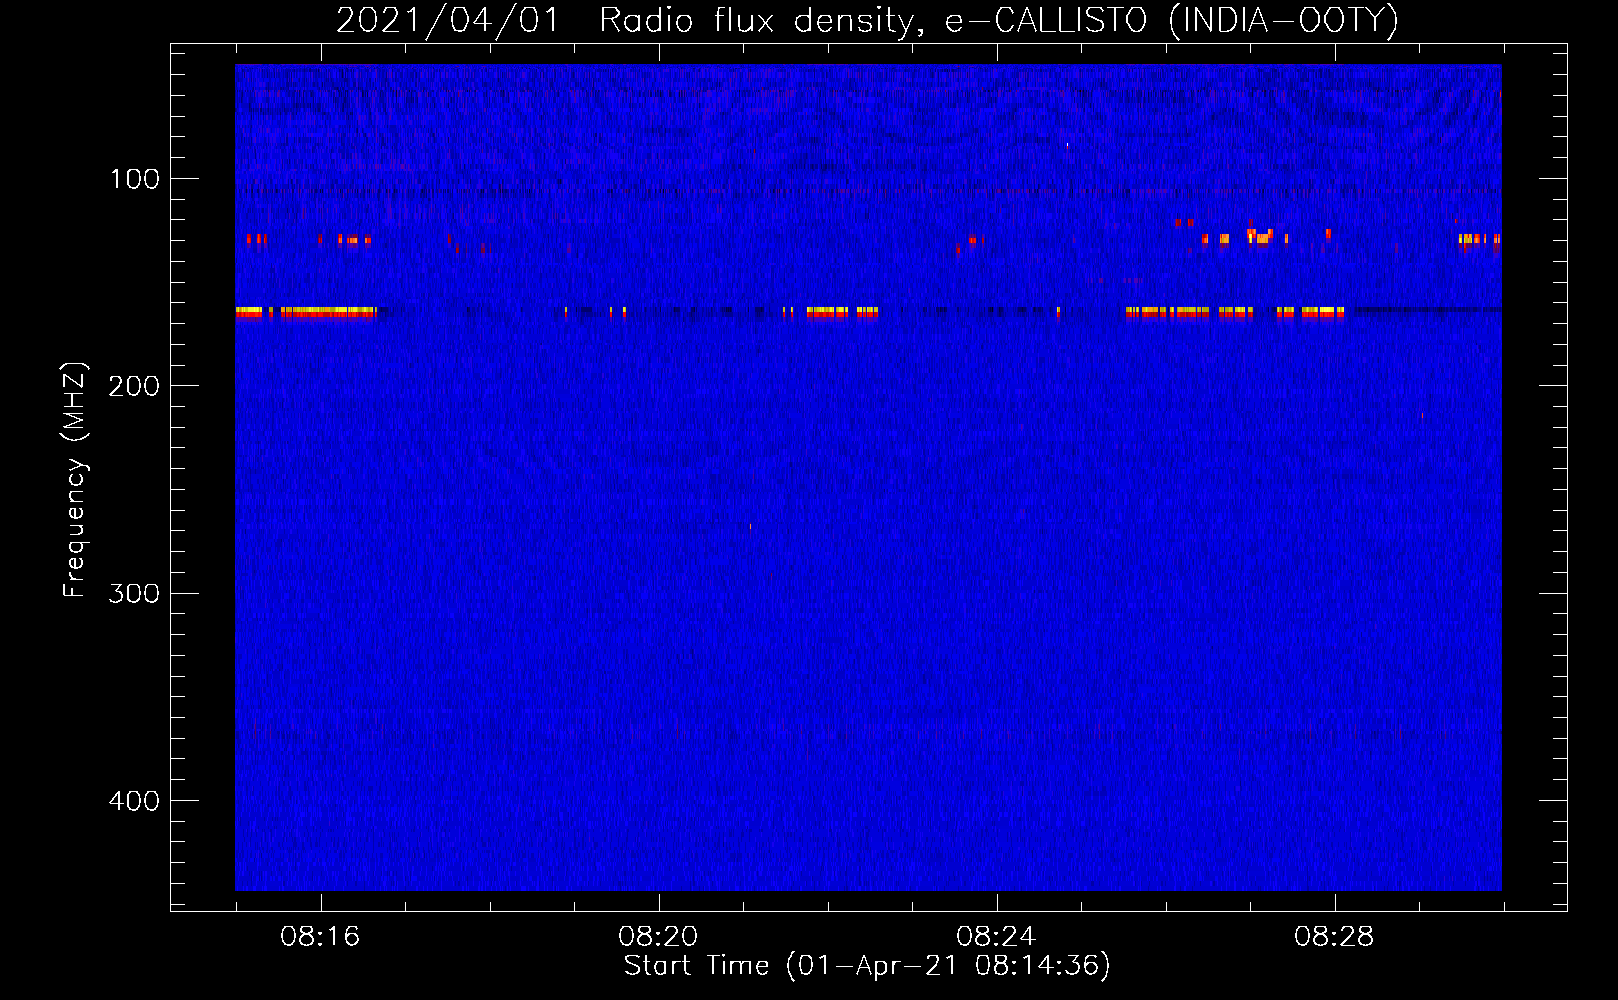Click the '300' frequency tick label
The height and width of the screenshot is (1000, 1618).
coord(134,594)
